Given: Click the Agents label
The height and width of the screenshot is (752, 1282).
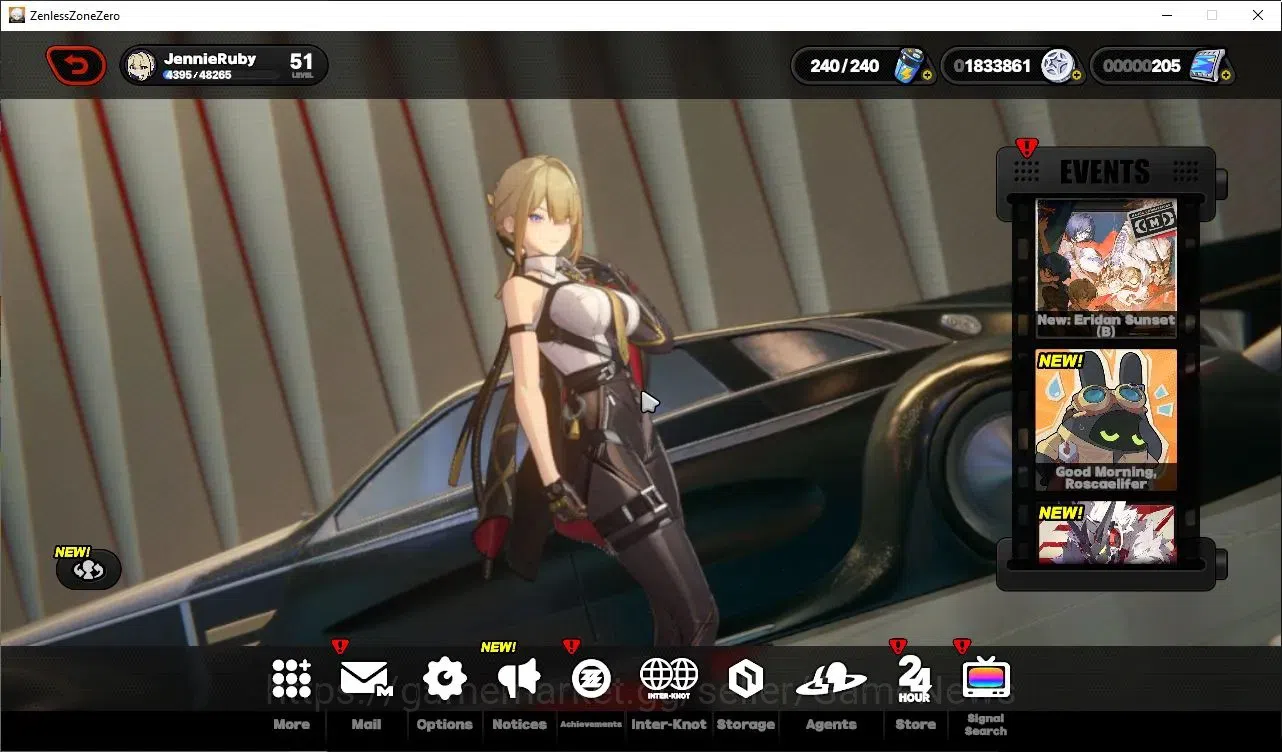Looking at the screenshot, I should (x=831, y=724).
